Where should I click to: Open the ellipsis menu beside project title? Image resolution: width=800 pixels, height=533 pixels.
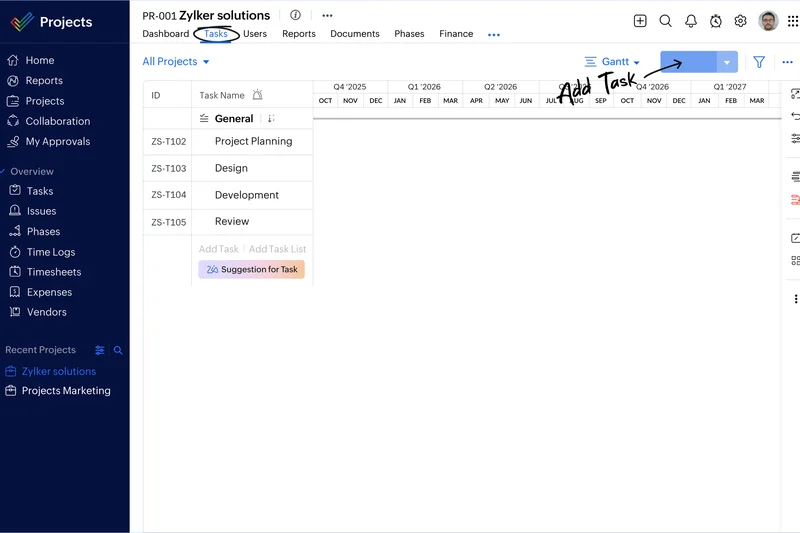pyautogui.click(x=328, y=15)
